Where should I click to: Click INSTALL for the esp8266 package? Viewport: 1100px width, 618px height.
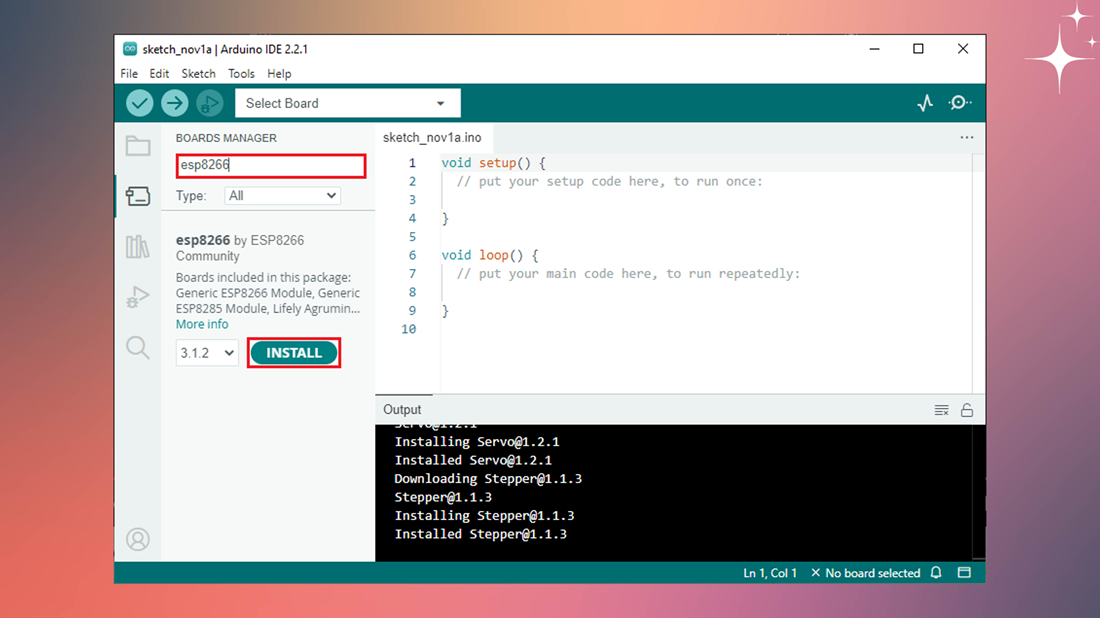294,353
